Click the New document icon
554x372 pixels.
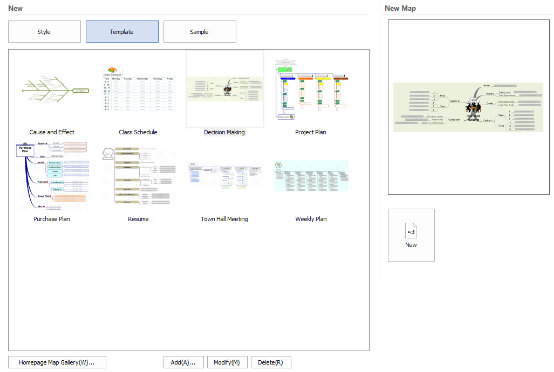(411, 235)
